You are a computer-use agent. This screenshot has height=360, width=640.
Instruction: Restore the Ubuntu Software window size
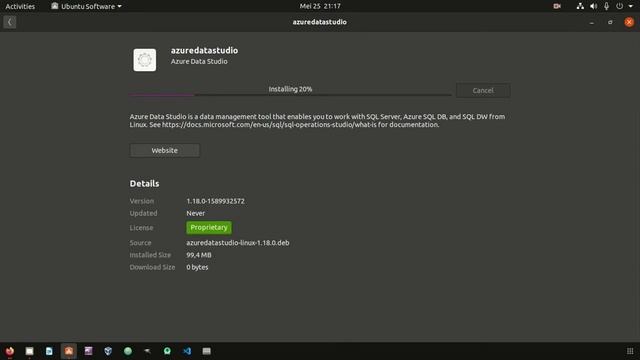(x=610, y=22)
